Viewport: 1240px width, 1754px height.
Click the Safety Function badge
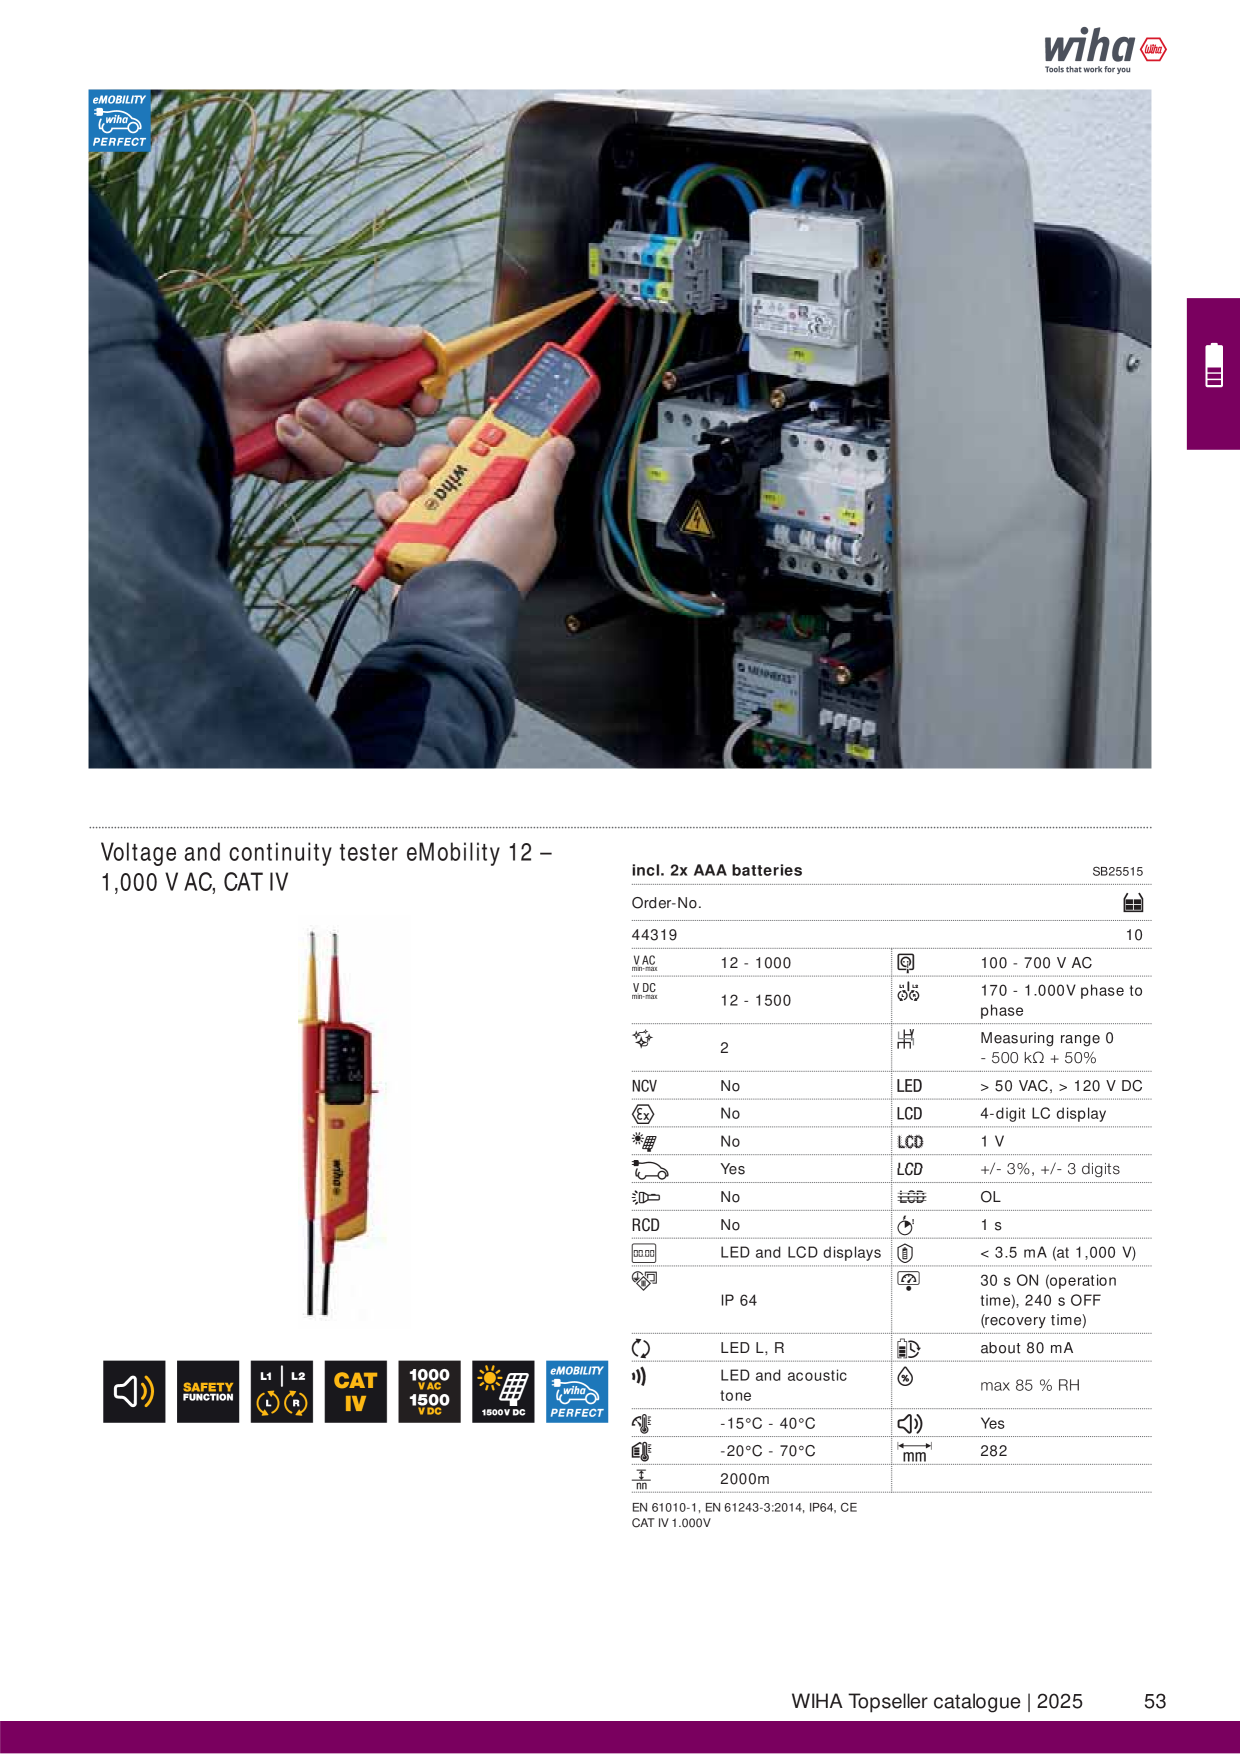click(208, 1391)
